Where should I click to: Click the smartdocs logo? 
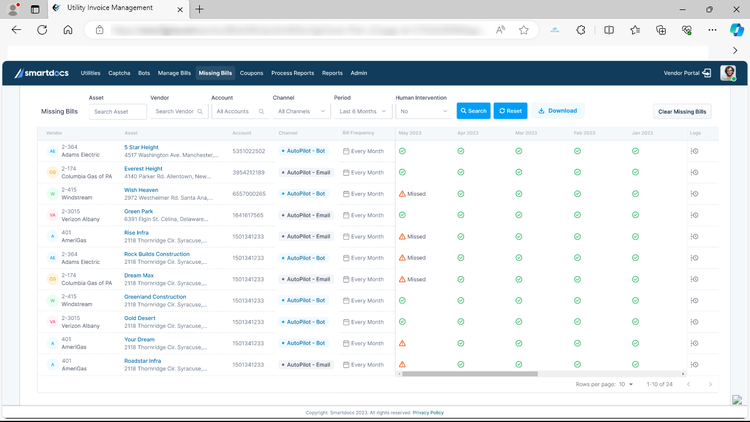[42, 73]
